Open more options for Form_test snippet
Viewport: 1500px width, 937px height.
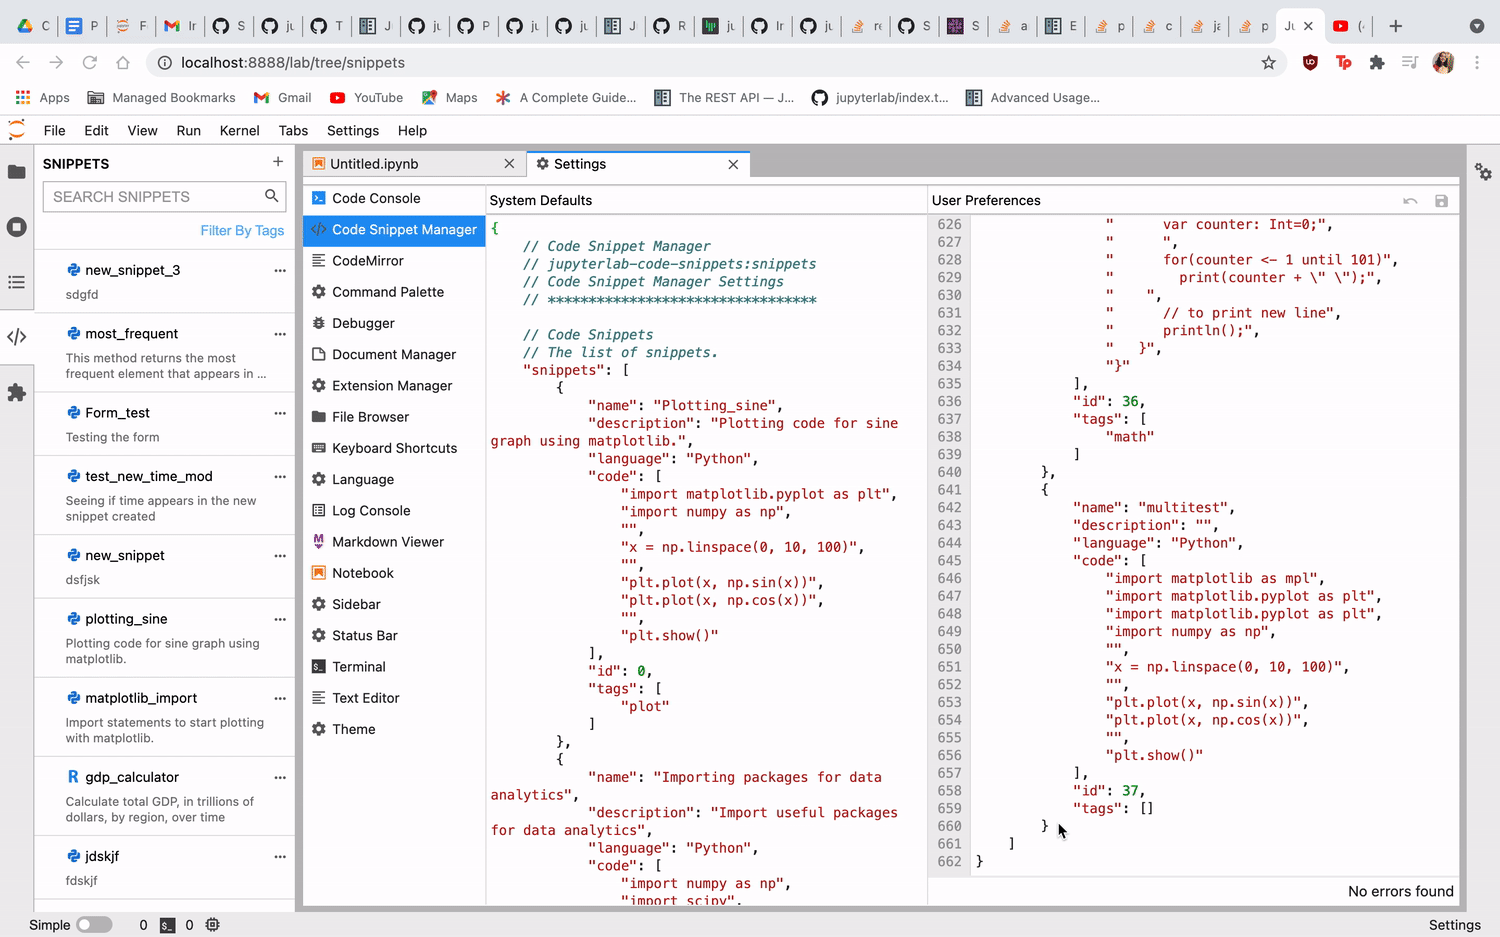click(x=280, y=413)
